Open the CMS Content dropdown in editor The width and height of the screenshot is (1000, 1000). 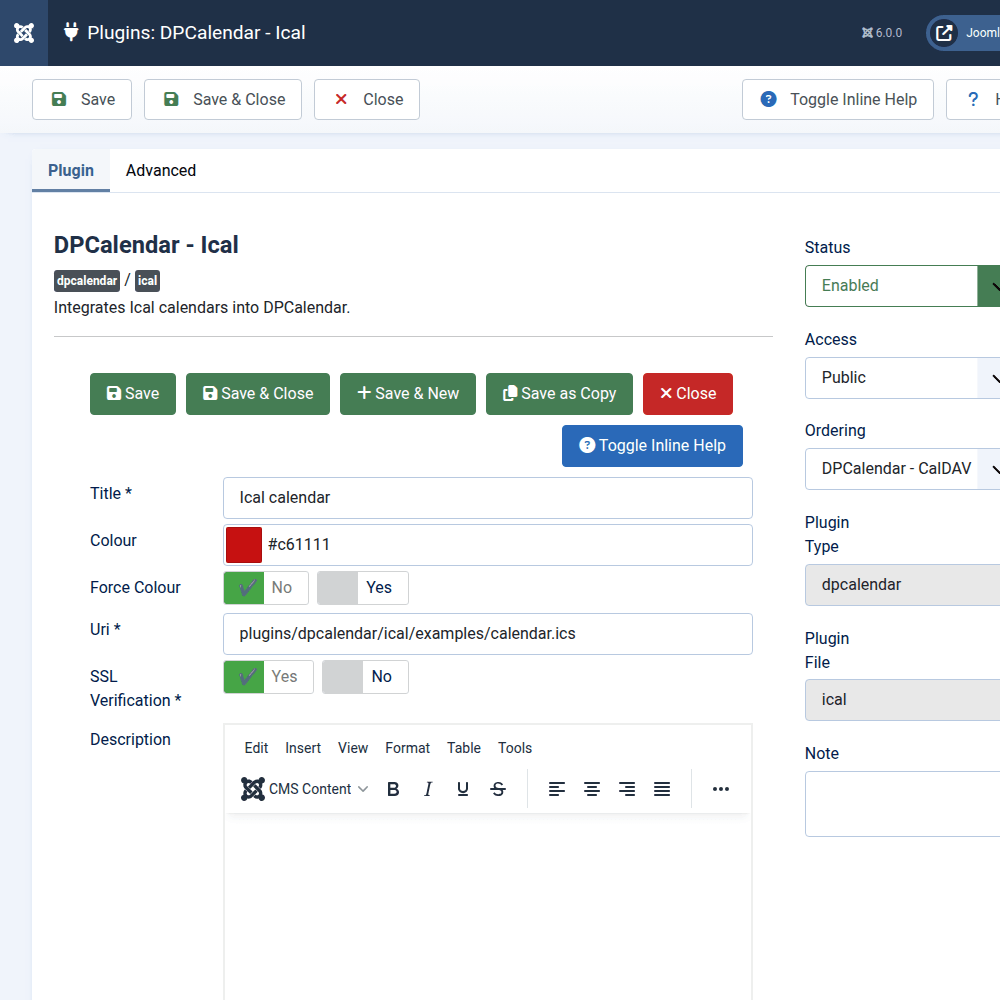click(306, 789)
